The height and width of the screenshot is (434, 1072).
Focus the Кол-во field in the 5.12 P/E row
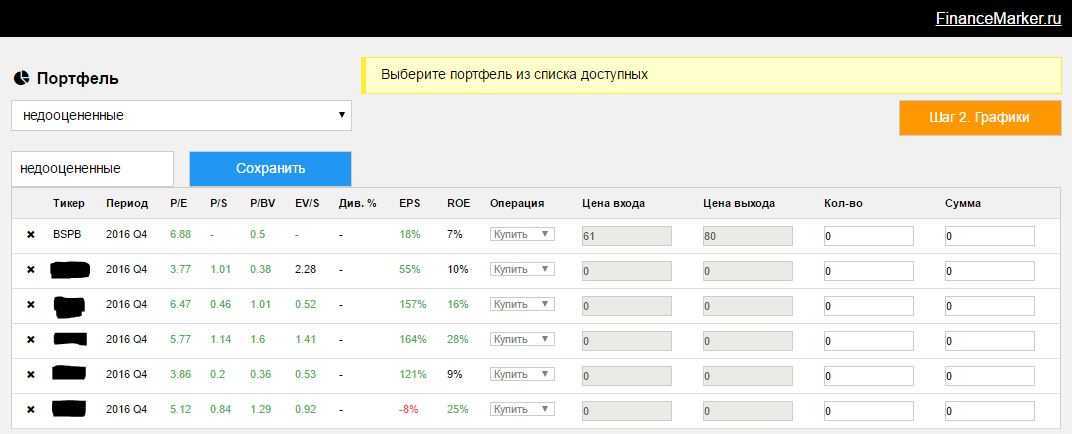868,411
